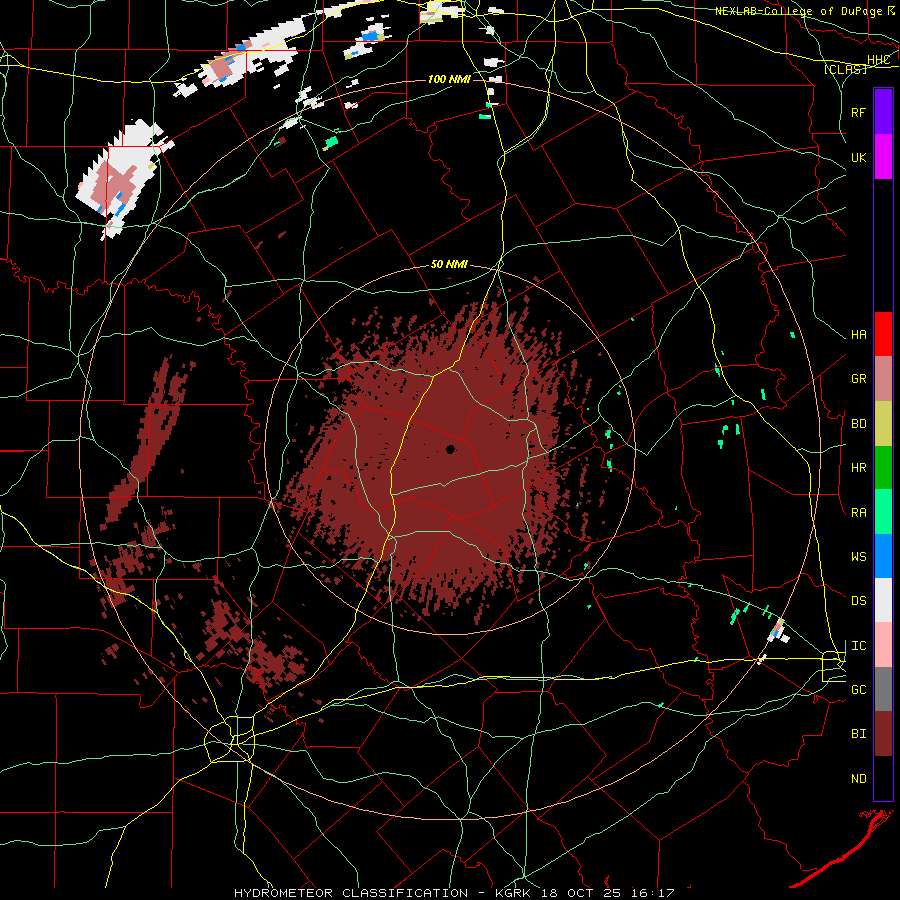Click the BI legend label

[x=858, y=734]
